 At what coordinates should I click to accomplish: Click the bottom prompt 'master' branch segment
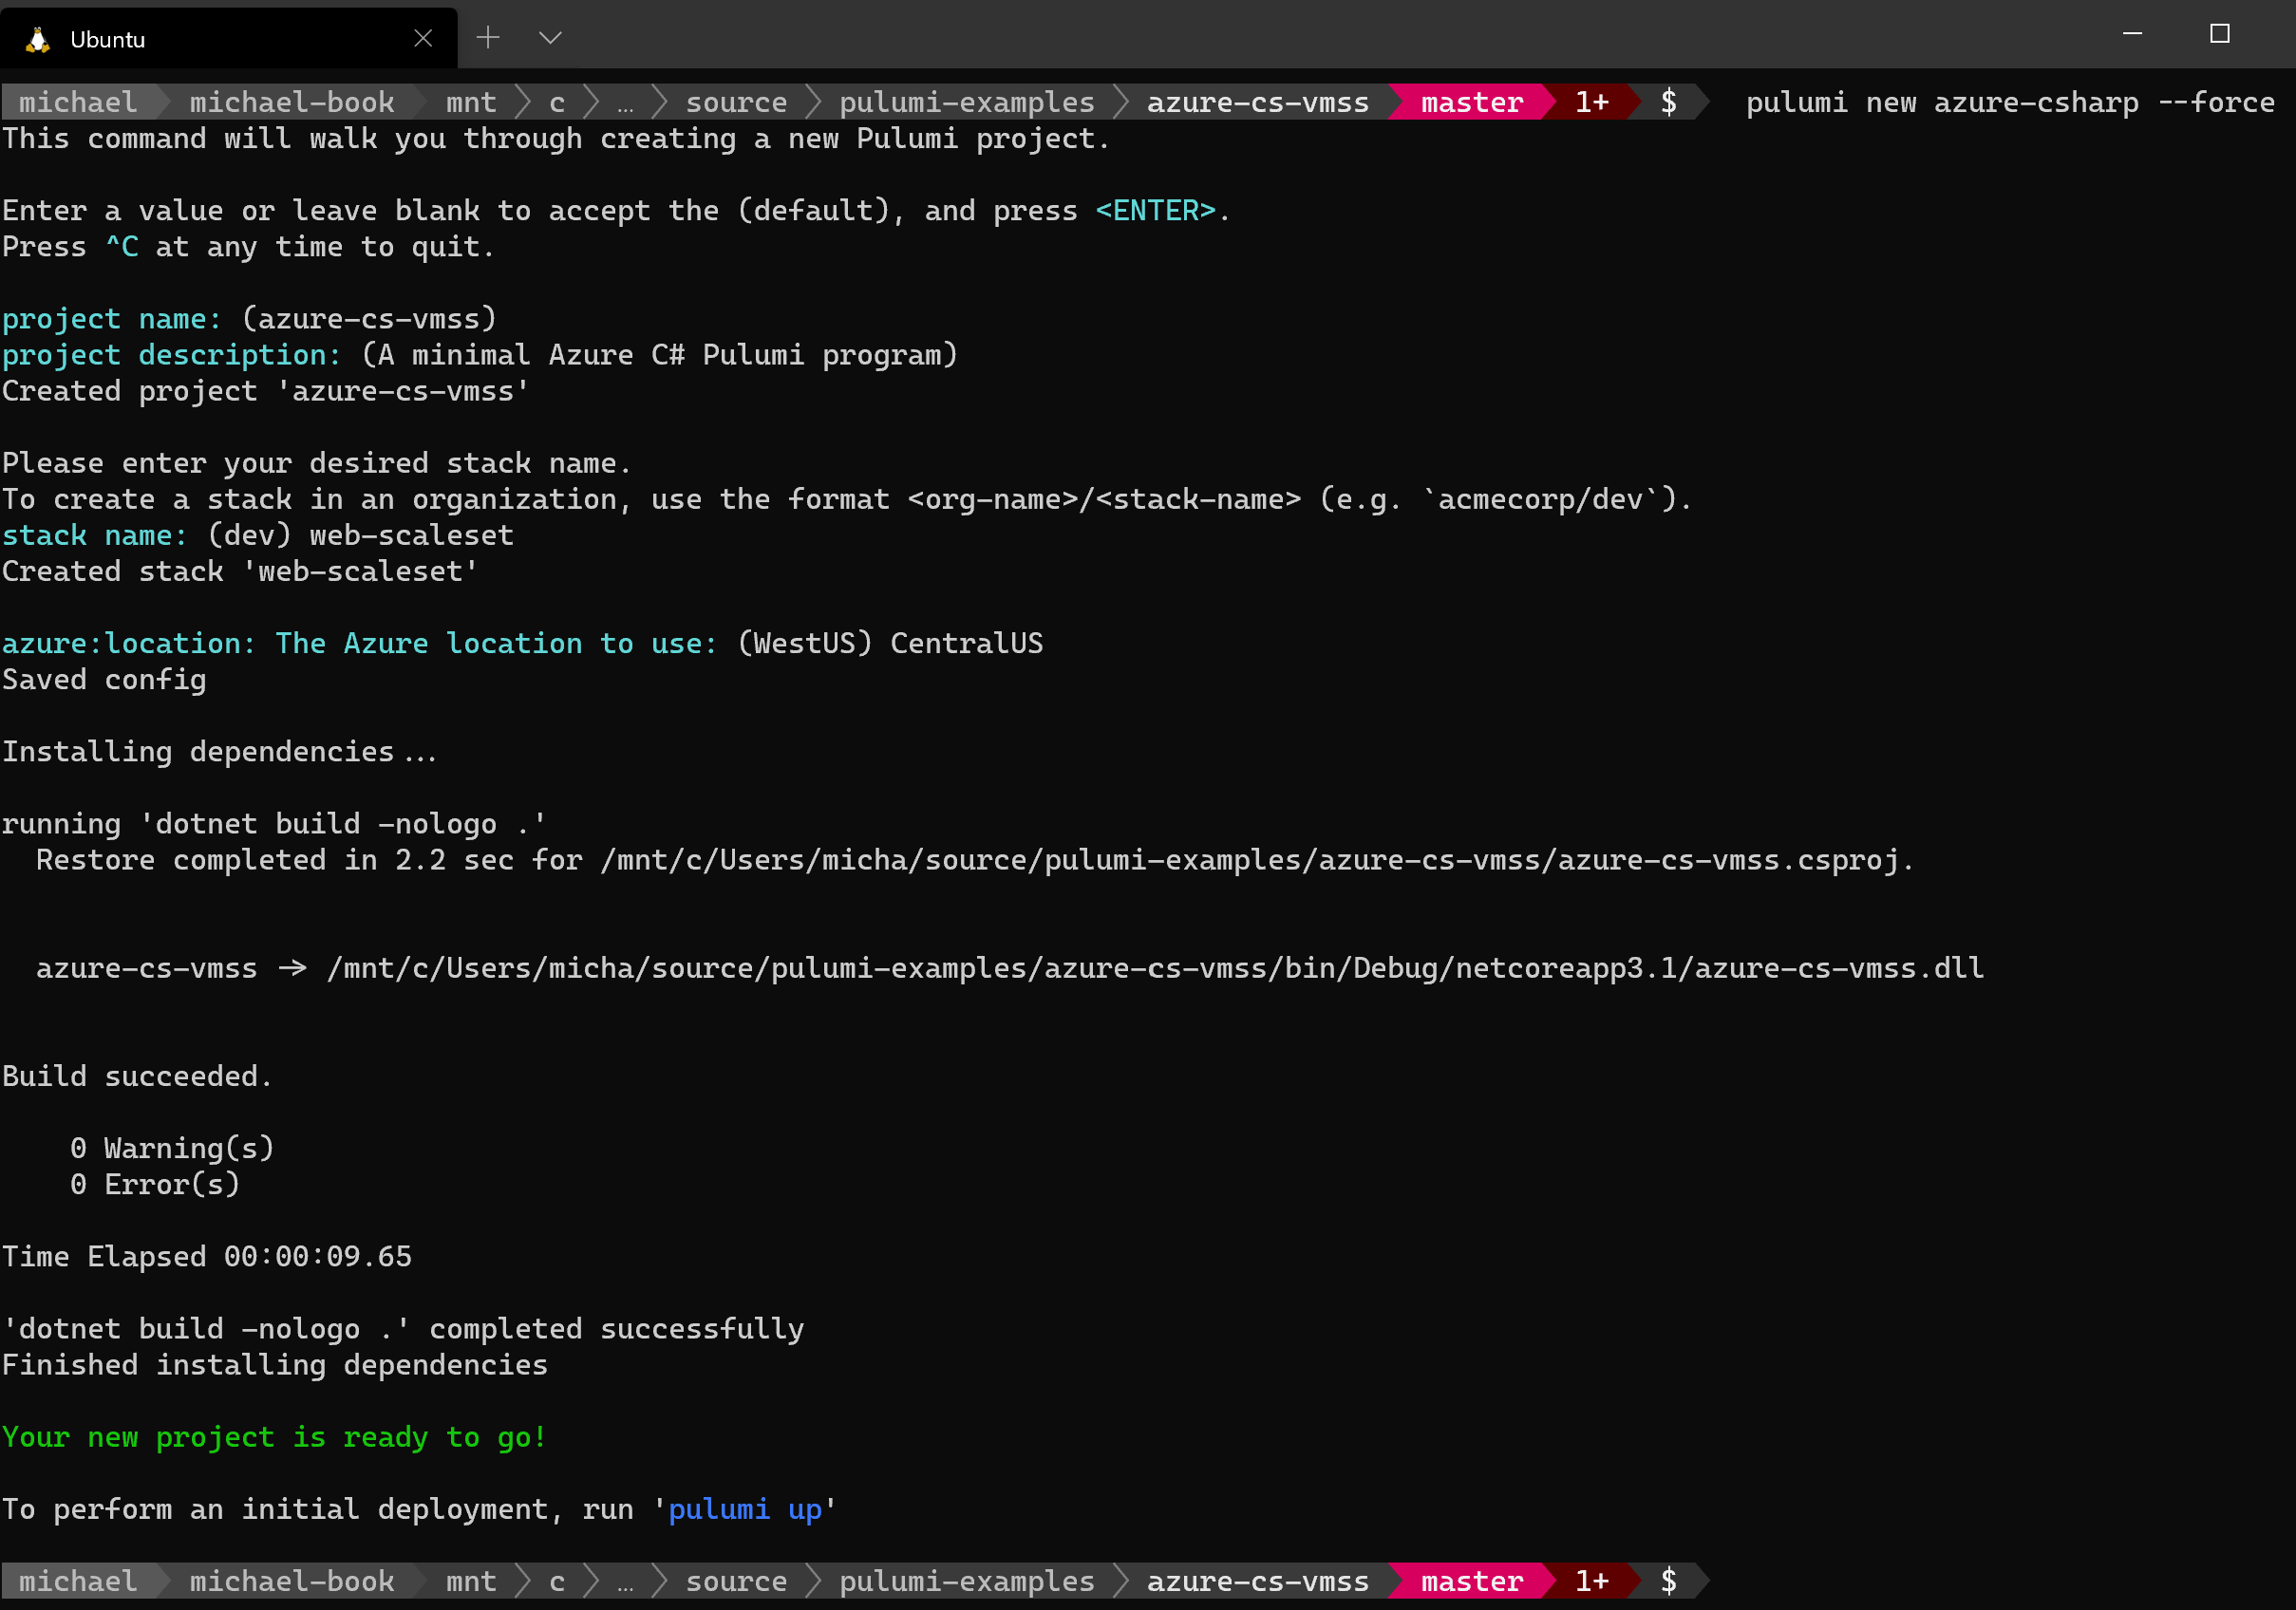coord(1472,1581)
